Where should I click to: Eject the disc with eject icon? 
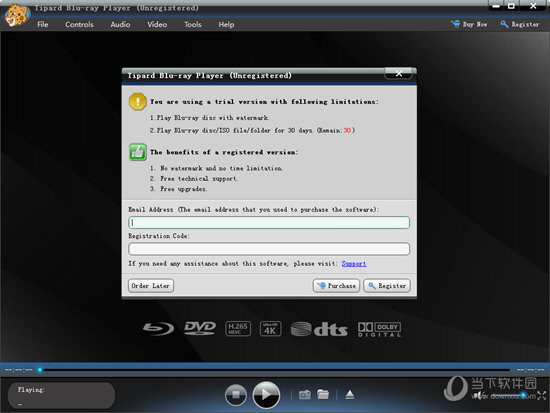coord(350,395)
